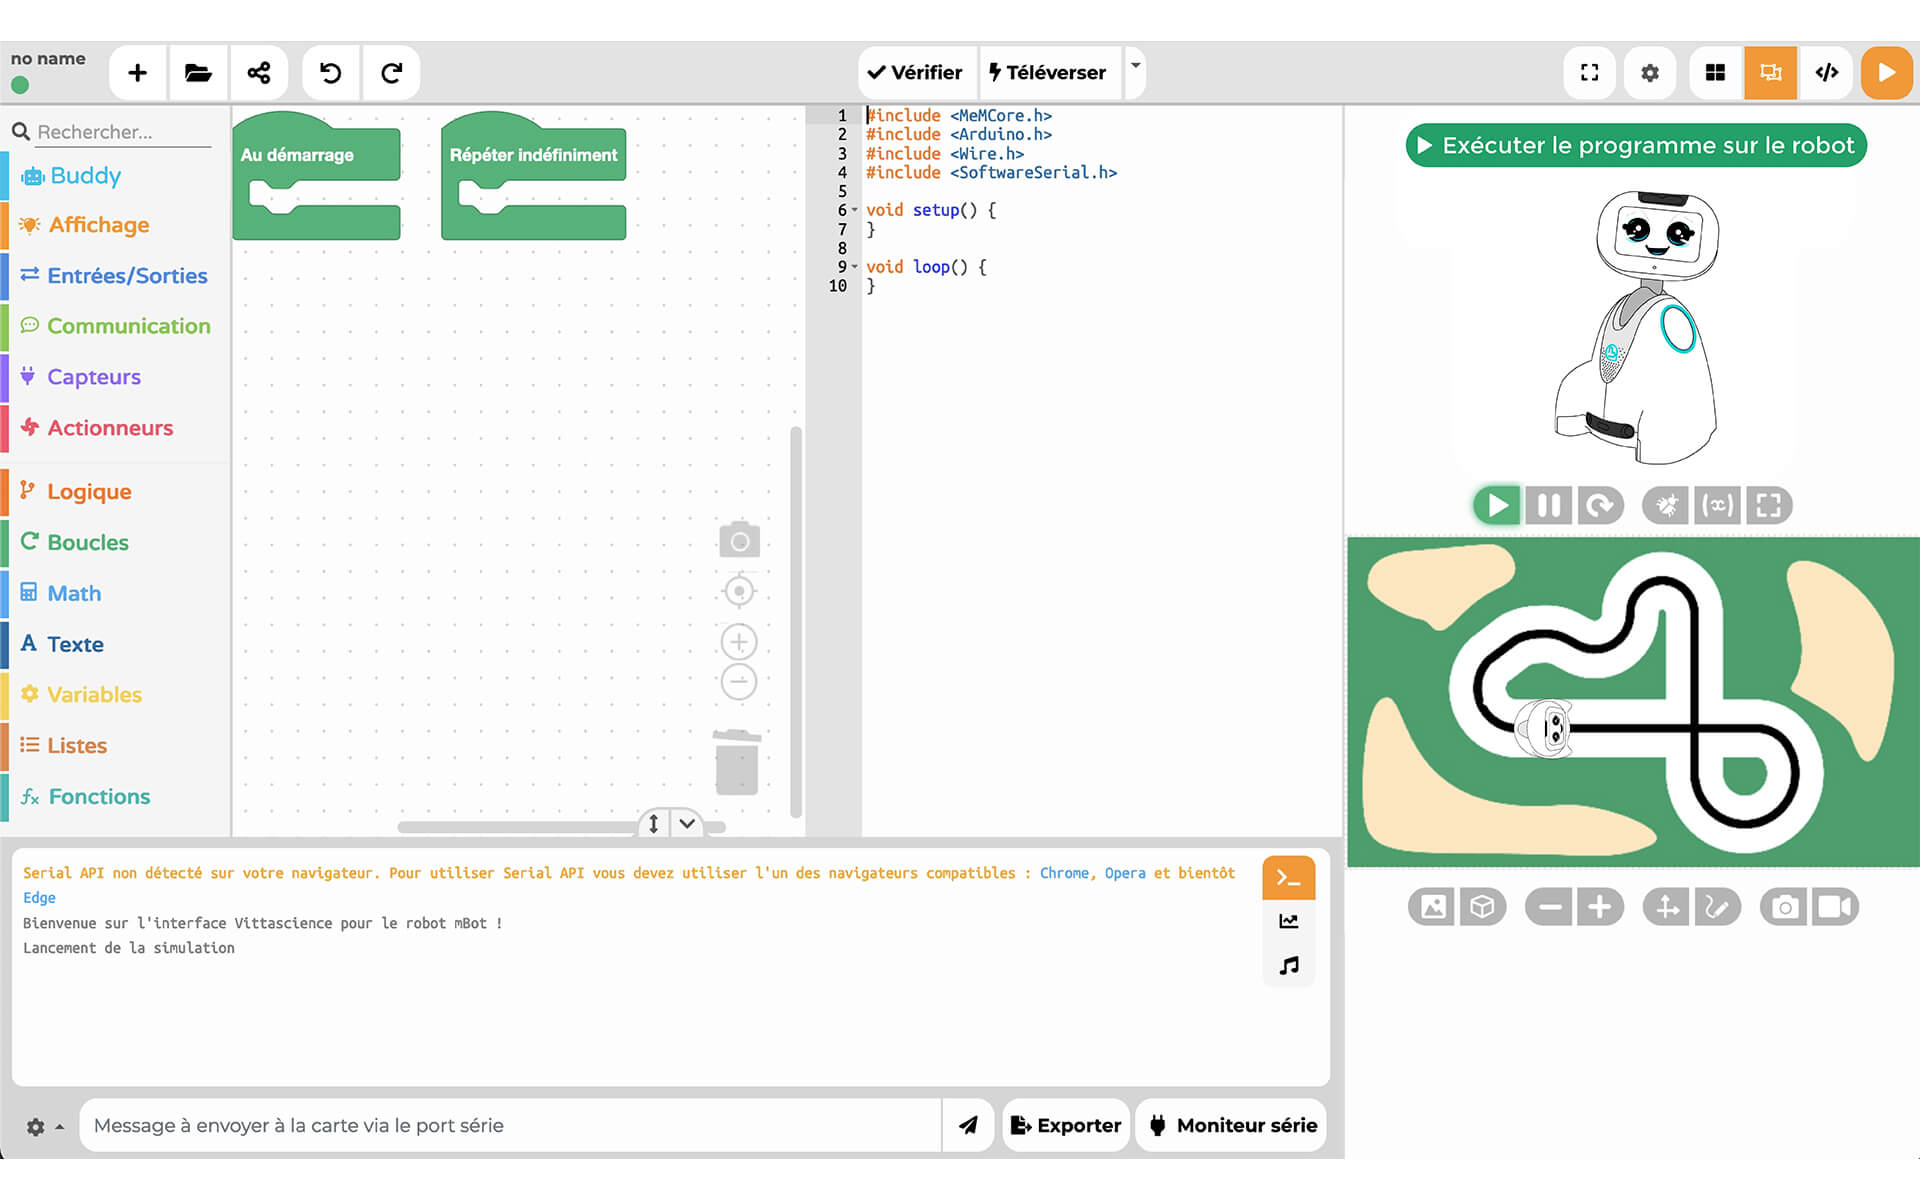Toggle the simulator view mode button
1920x1200 pixels.
click(1770, 72)
